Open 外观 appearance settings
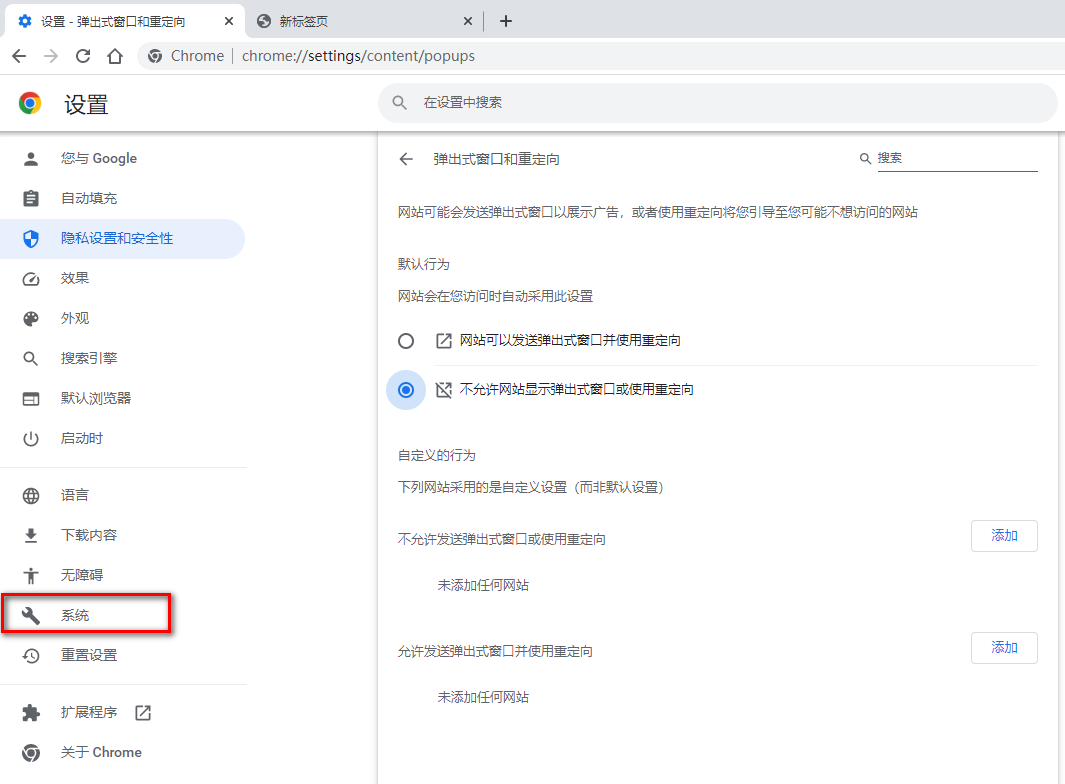 click(122, 319)
